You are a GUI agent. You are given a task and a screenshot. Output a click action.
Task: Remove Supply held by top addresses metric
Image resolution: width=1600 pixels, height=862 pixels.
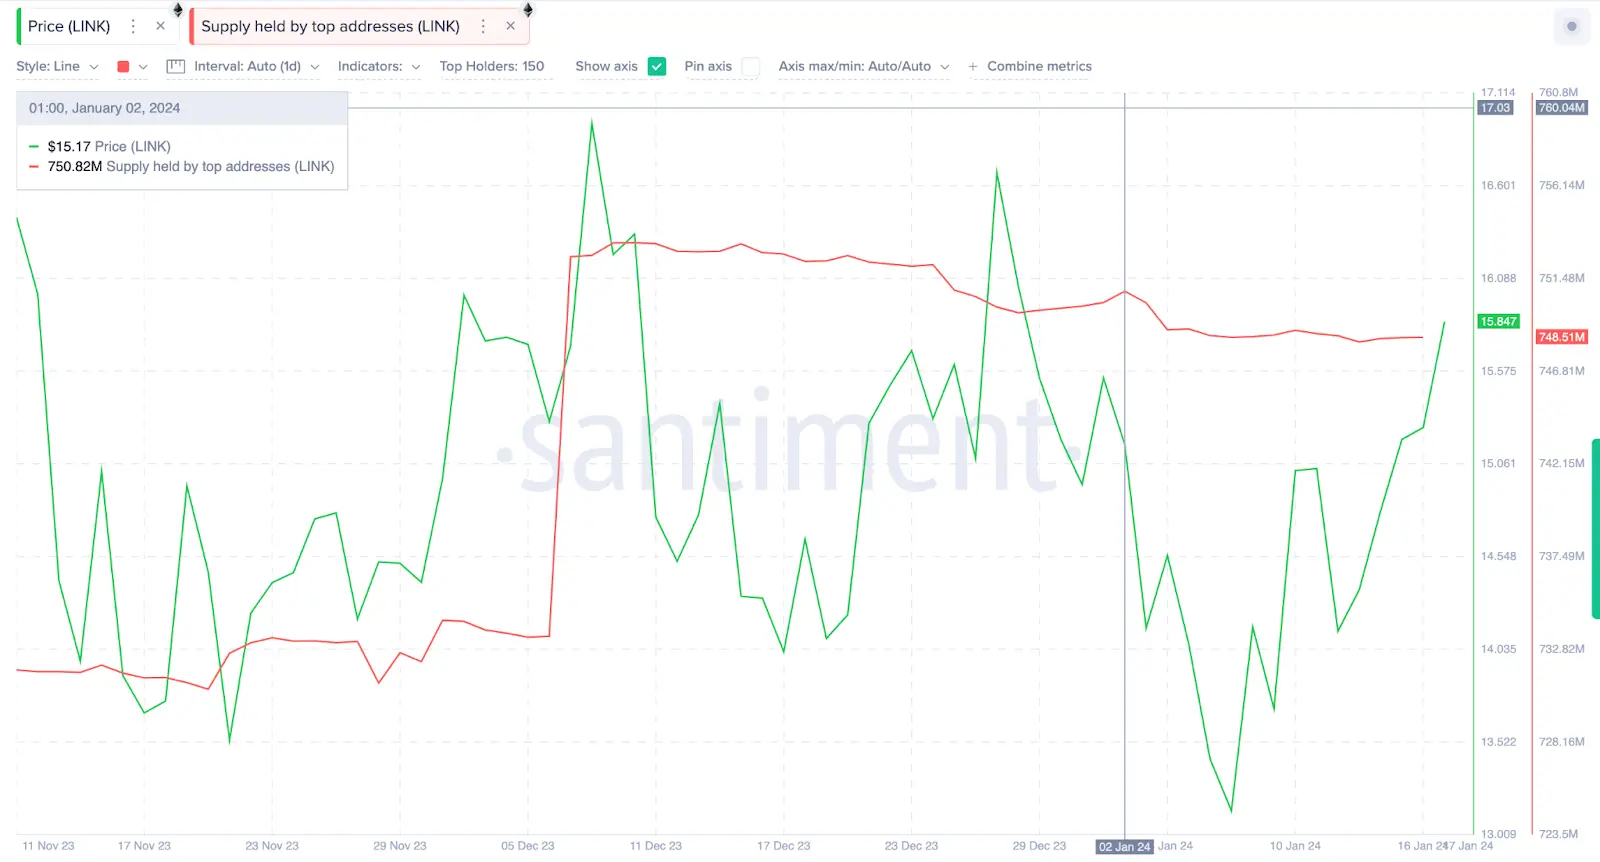[x=511, y=26]
